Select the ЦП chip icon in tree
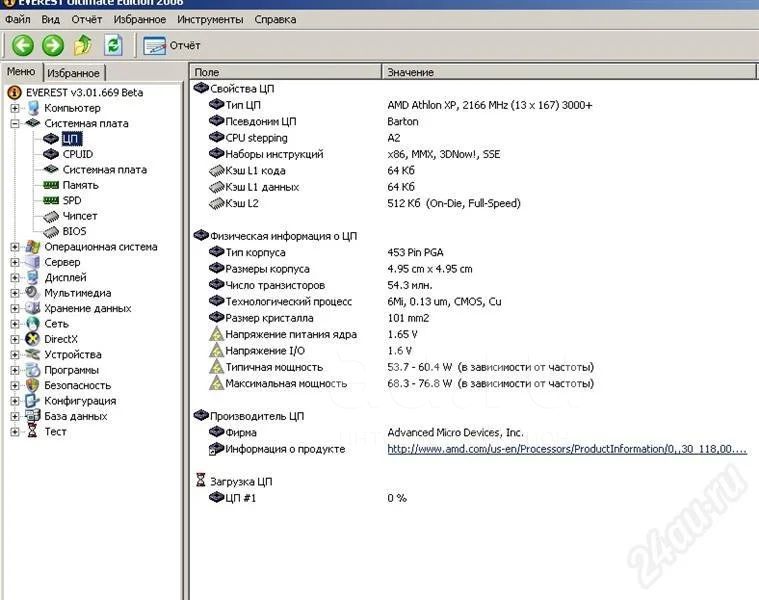Image resolution: width=759 pixels, height=600 pixels. [51, 139]
